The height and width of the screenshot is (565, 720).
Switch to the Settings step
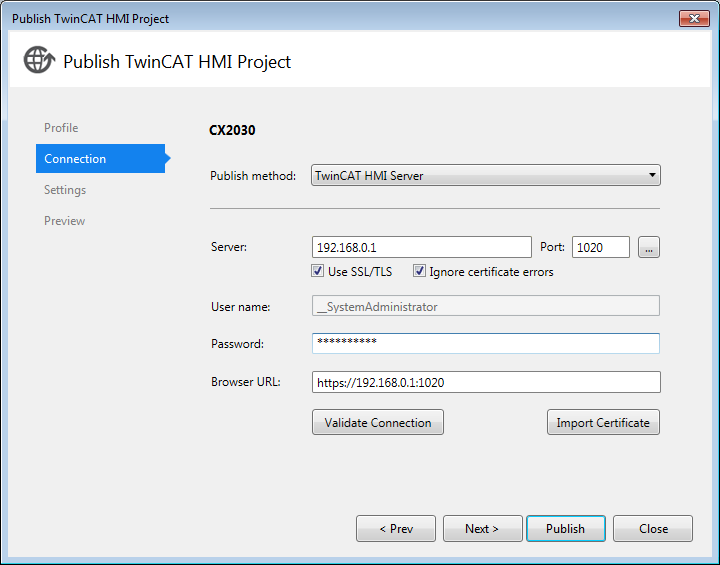[65, 190]
